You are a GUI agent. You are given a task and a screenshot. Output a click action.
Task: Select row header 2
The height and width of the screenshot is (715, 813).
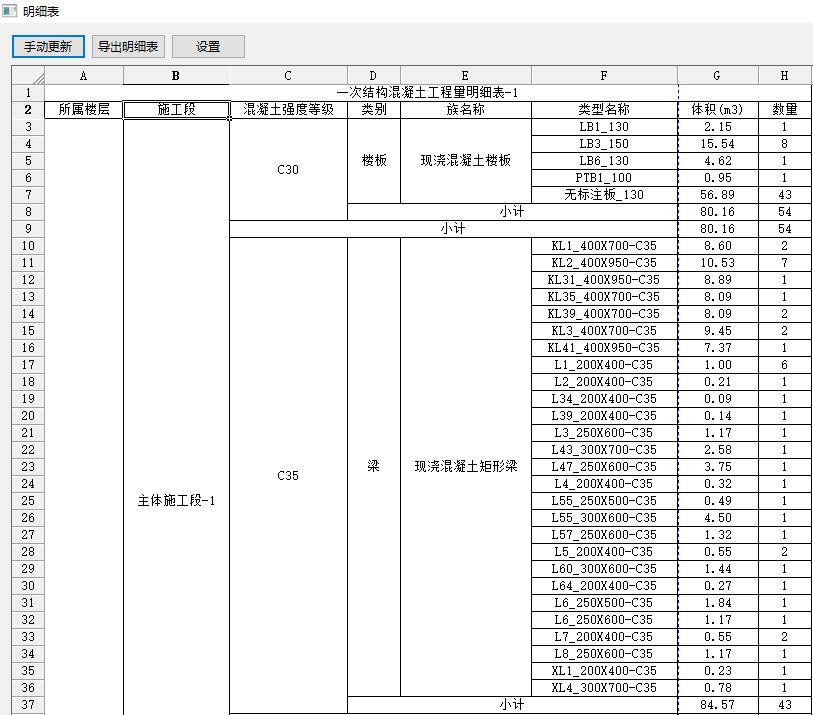pos(28,110)
